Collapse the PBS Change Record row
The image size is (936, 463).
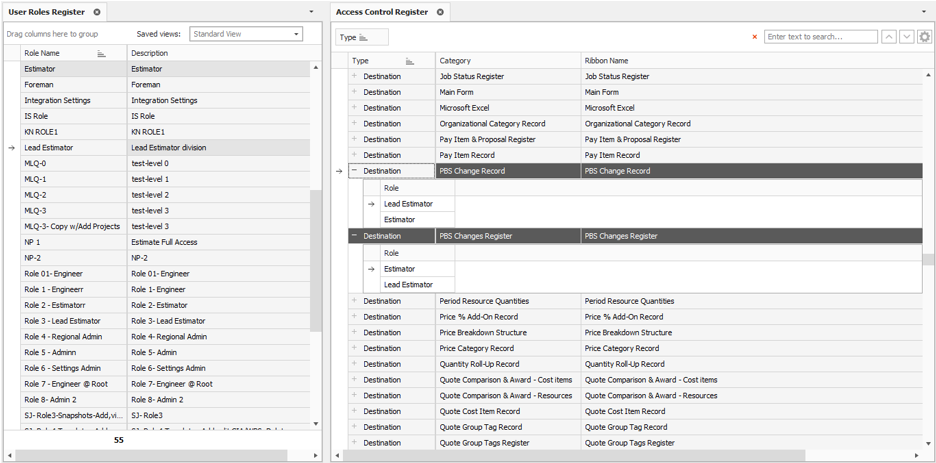354,171
